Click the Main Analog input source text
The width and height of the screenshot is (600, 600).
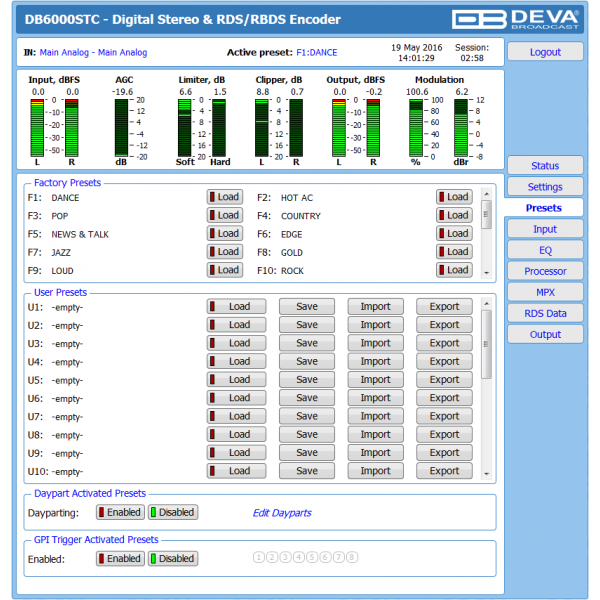pos(93,52)
